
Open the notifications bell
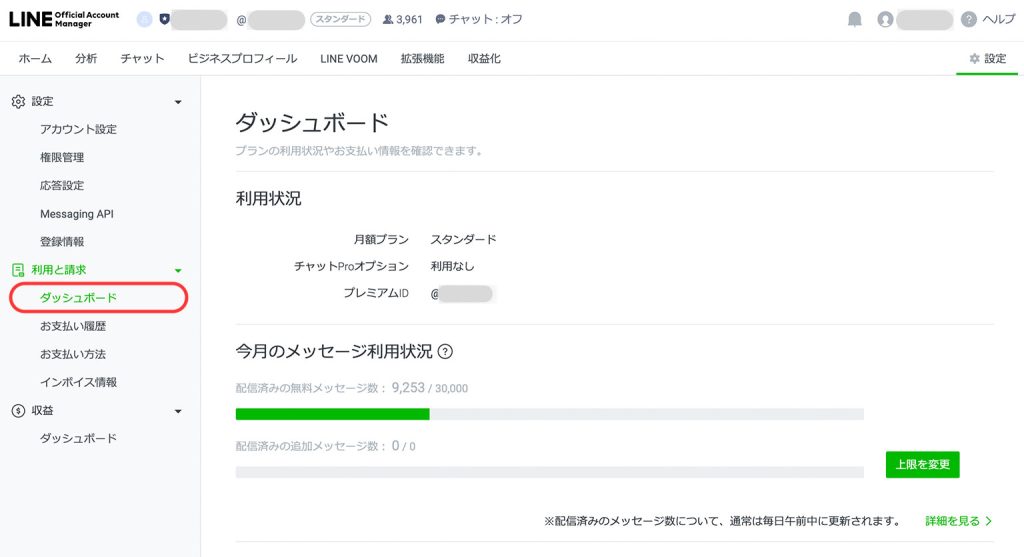tap(854, 19)
